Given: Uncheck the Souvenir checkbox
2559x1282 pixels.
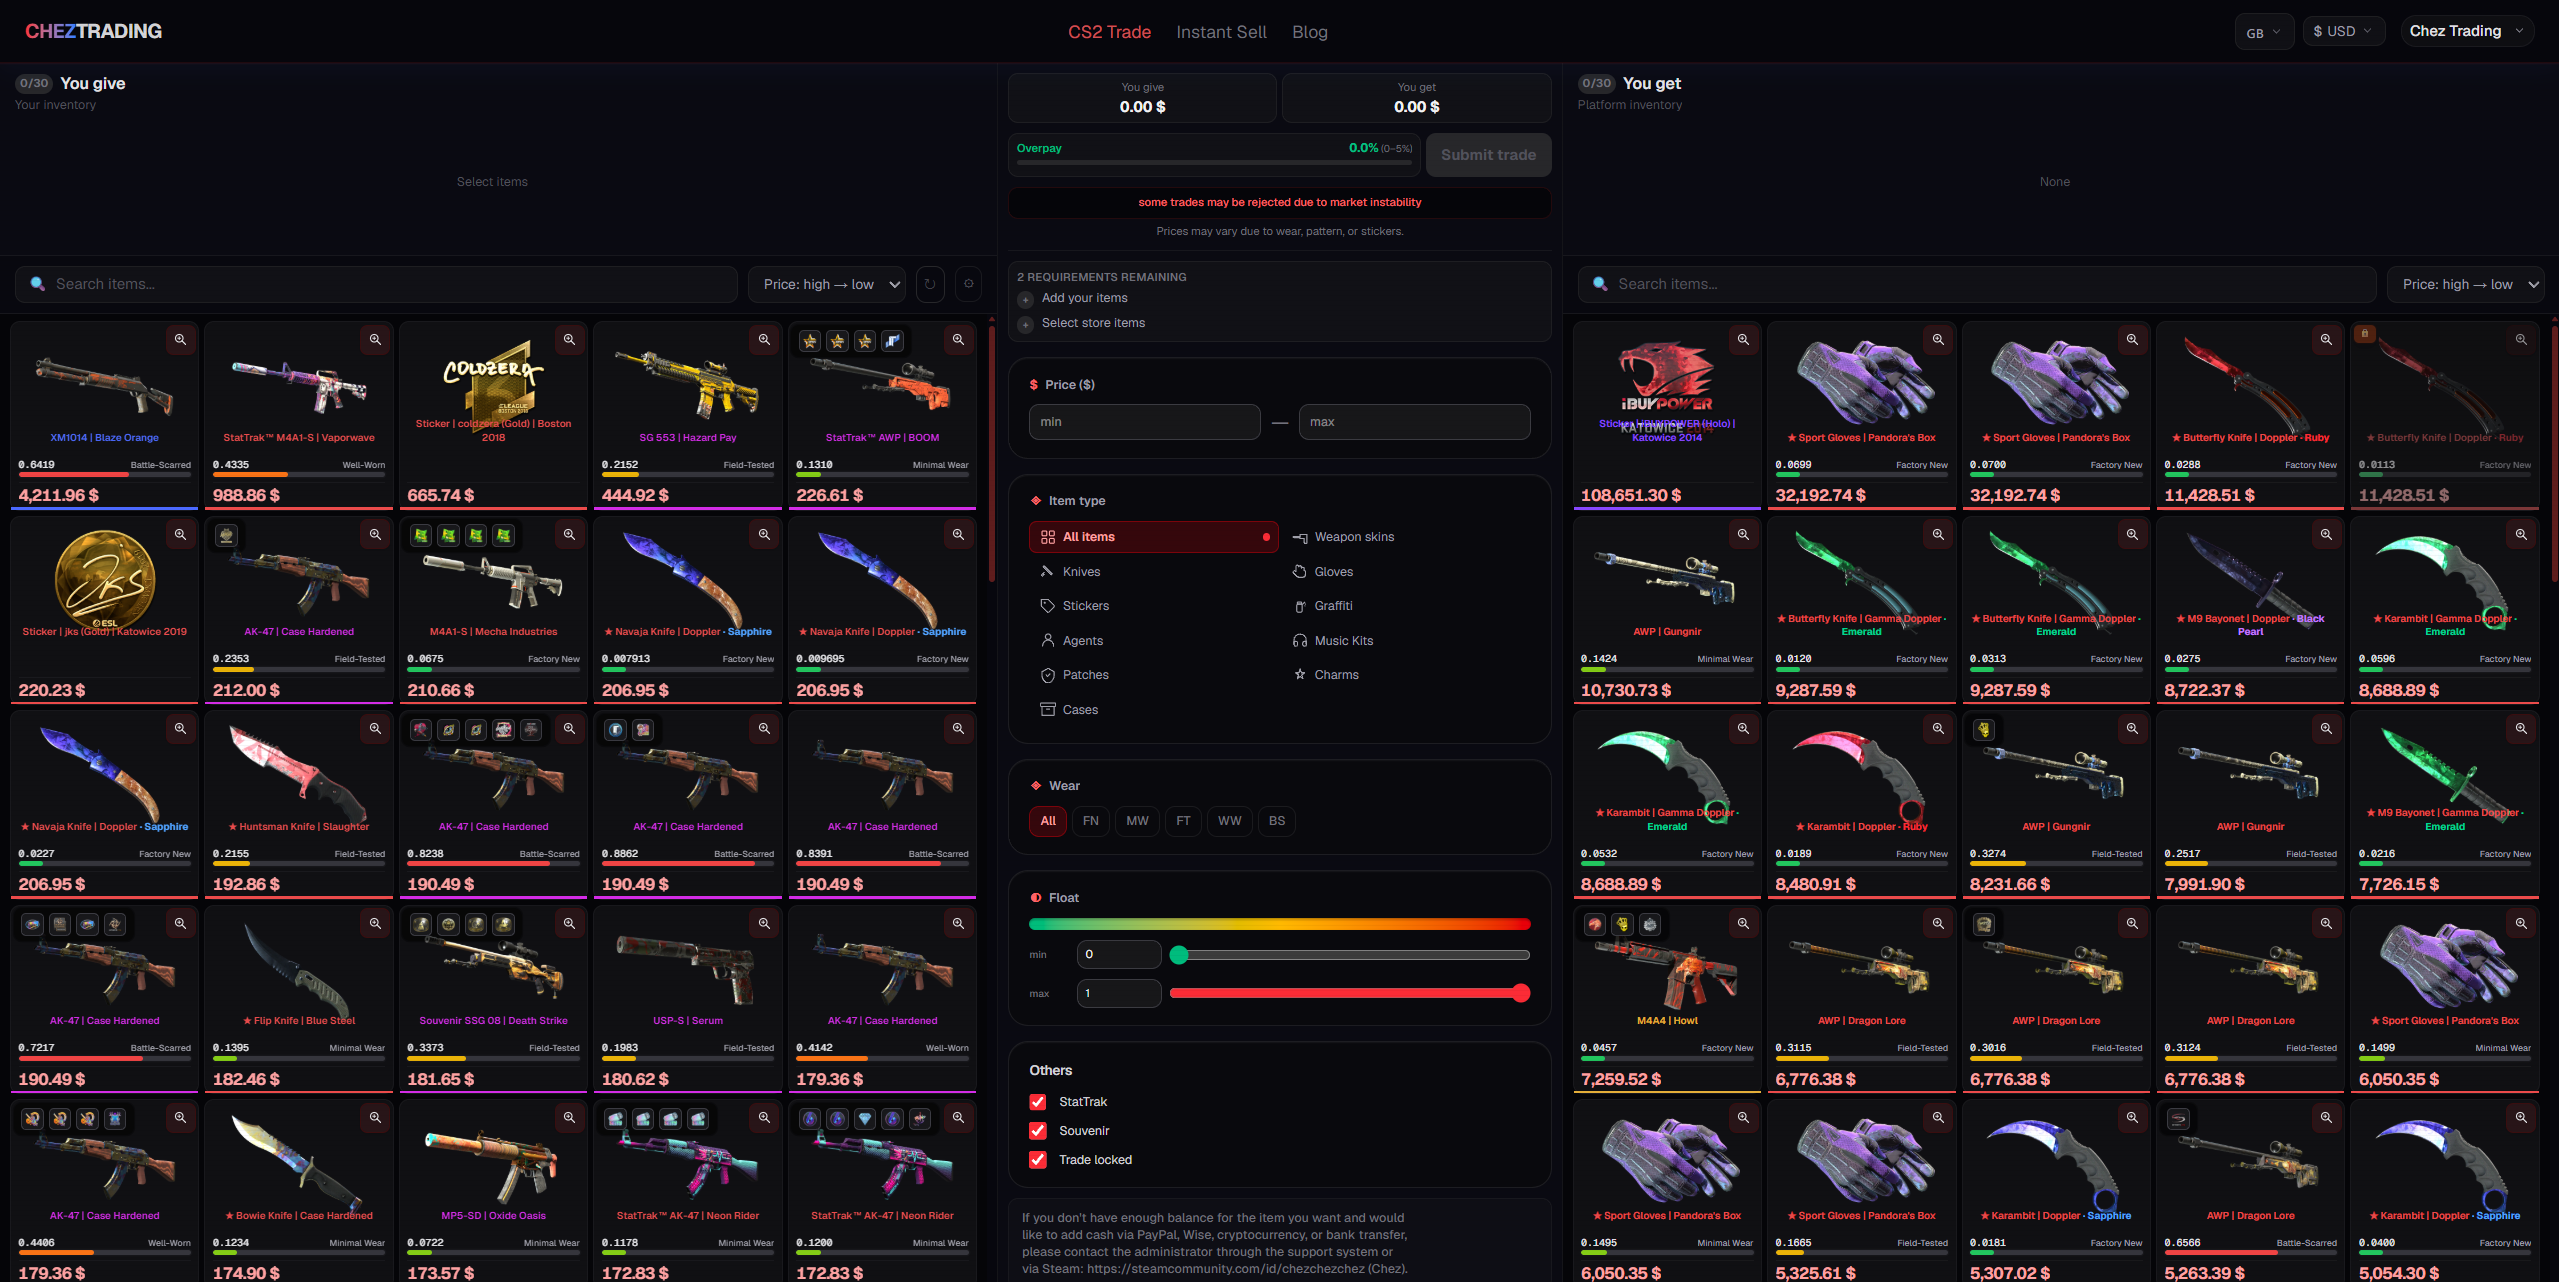Looking at the screenshot, I should pyautogui.click(x=1038, y=1131).
